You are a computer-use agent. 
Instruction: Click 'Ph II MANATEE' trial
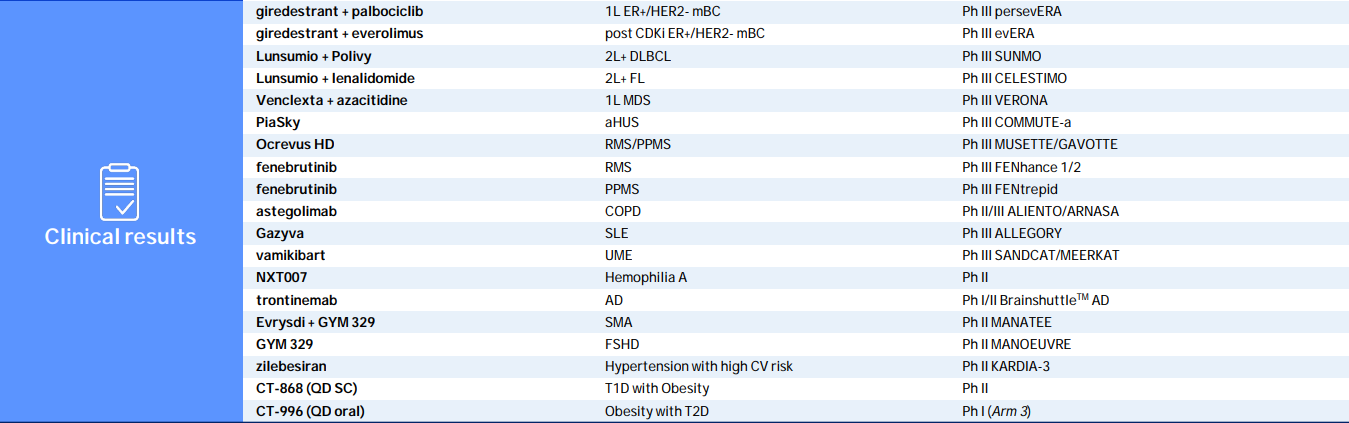(x=1007, y=322)
